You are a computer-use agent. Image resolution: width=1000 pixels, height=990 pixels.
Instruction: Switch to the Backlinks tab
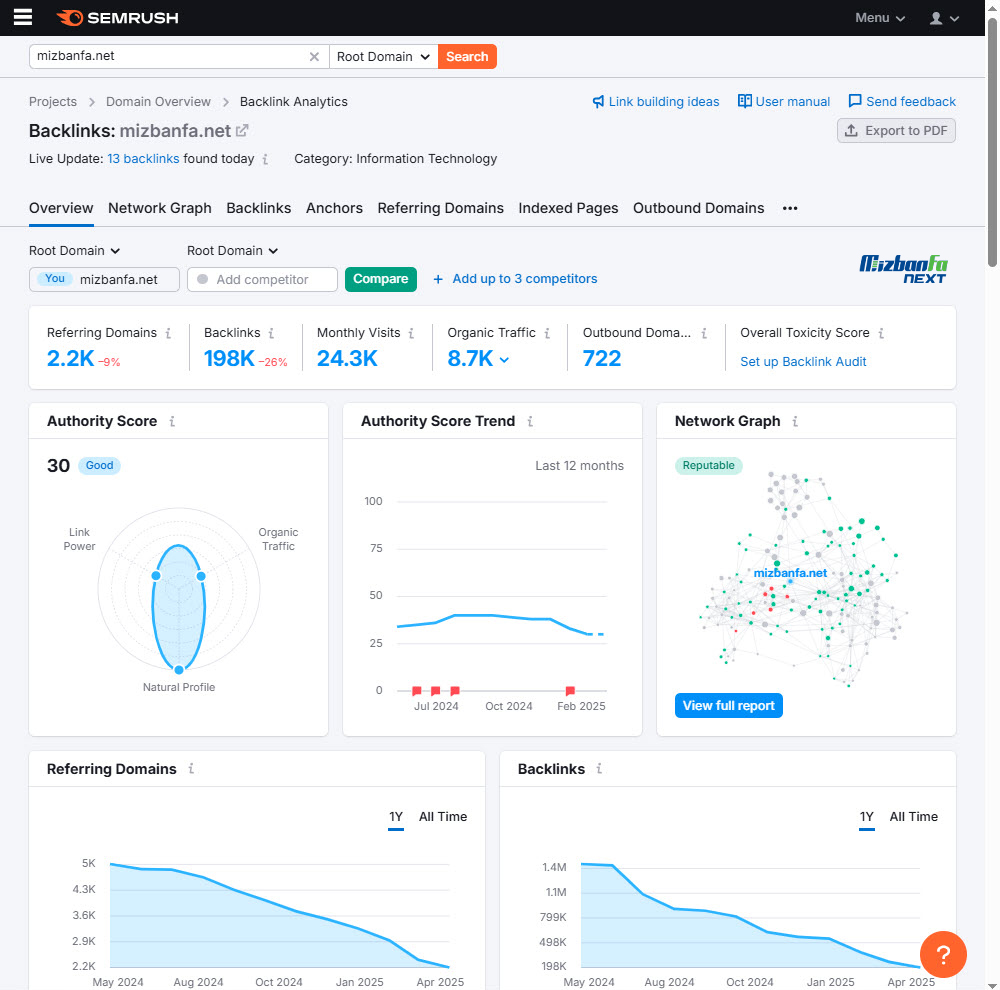258,209
